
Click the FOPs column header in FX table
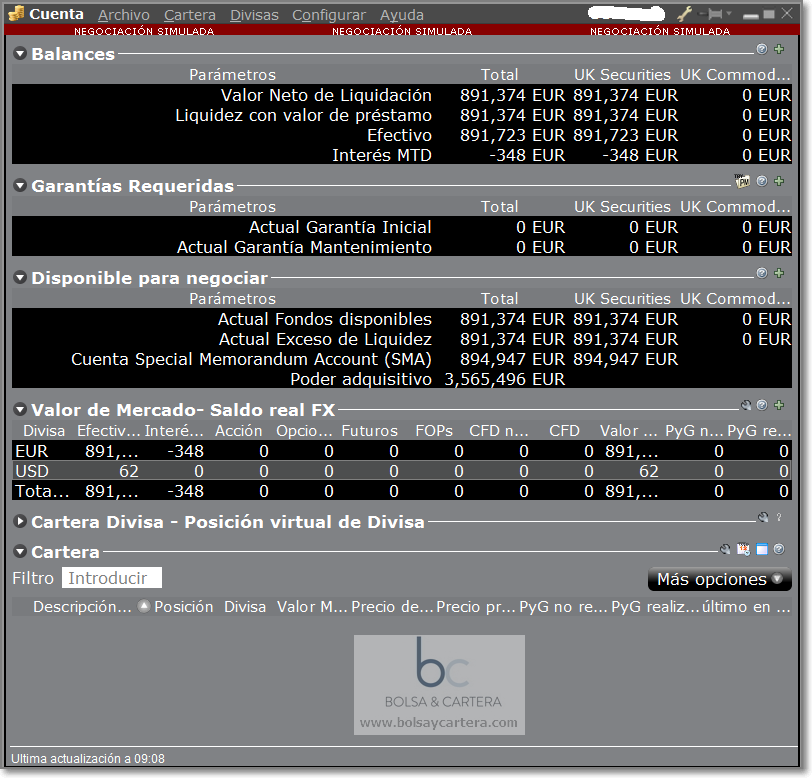pyautogui.click(x=434, y=430)
